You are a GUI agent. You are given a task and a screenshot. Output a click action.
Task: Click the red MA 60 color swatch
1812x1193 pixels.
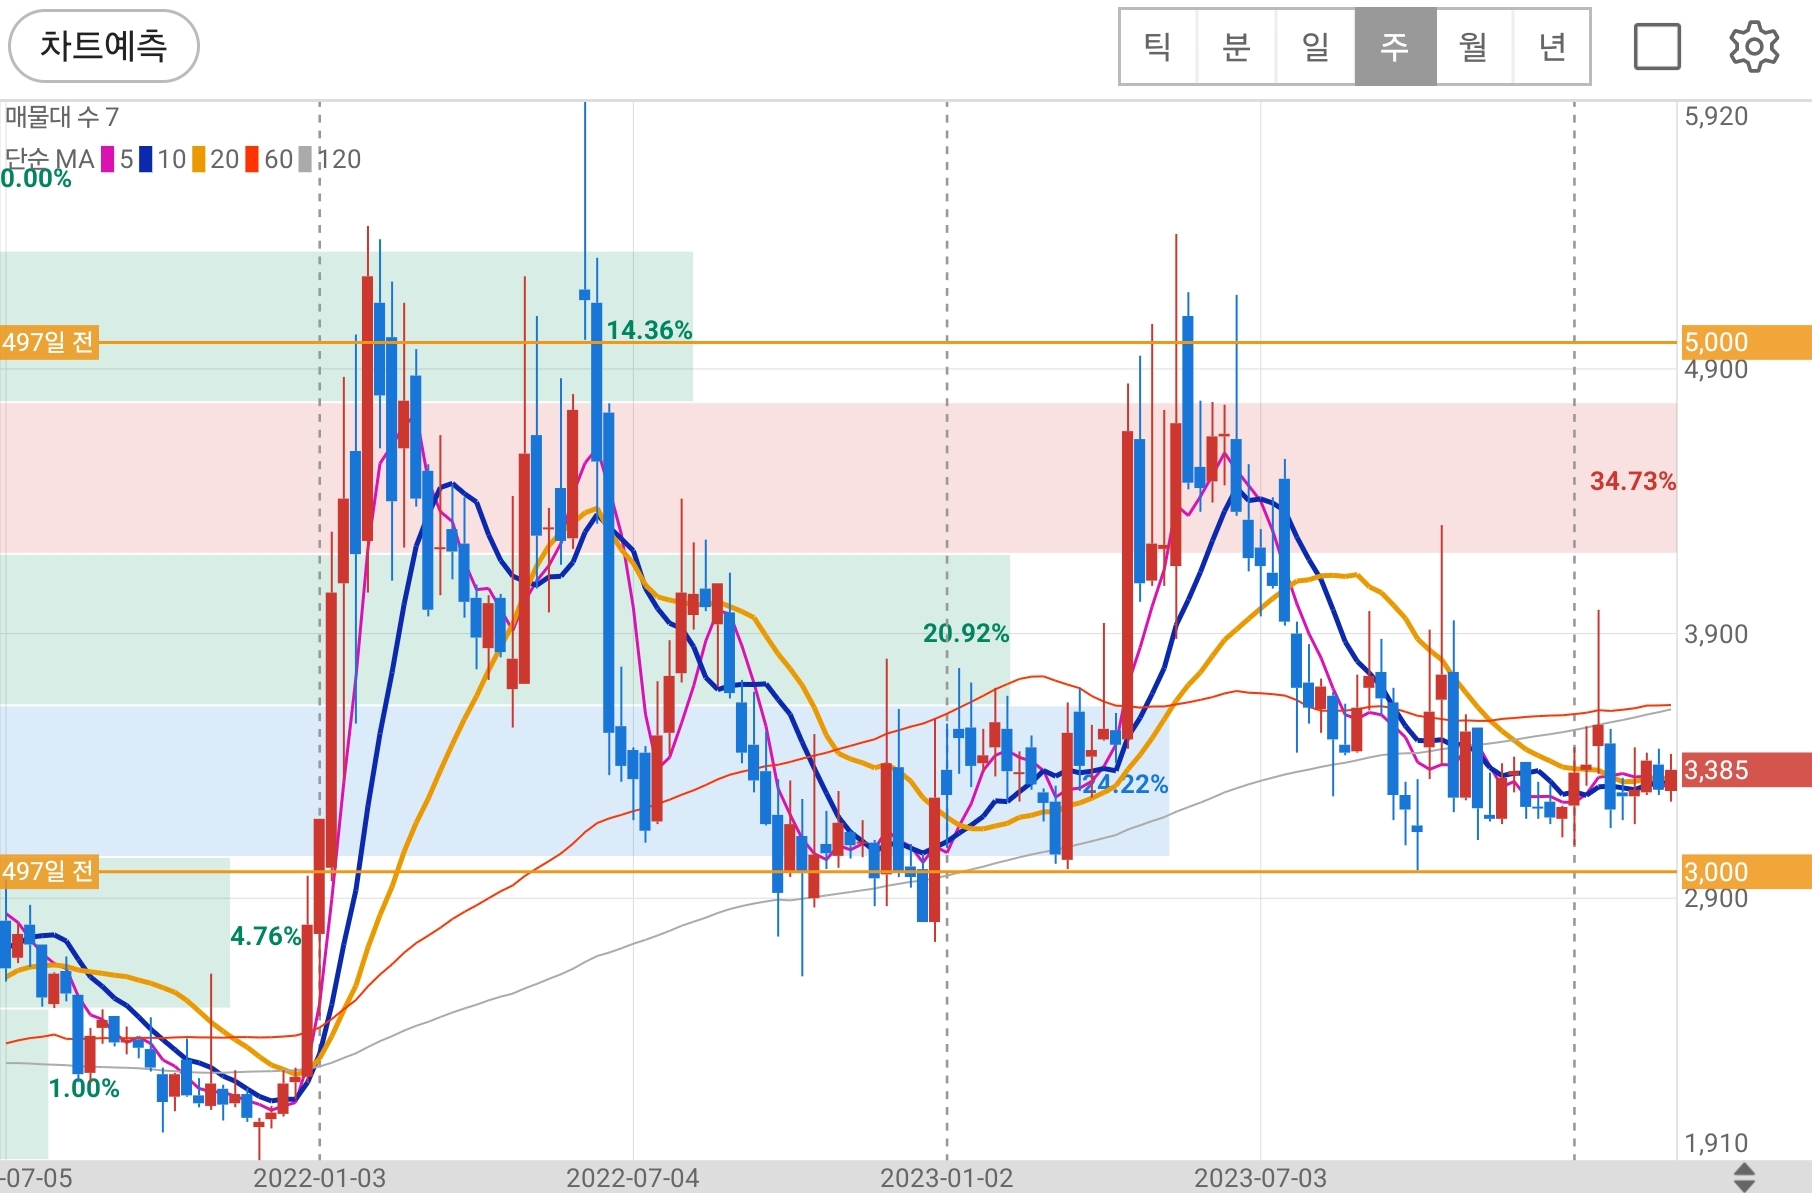pos(252,159)
